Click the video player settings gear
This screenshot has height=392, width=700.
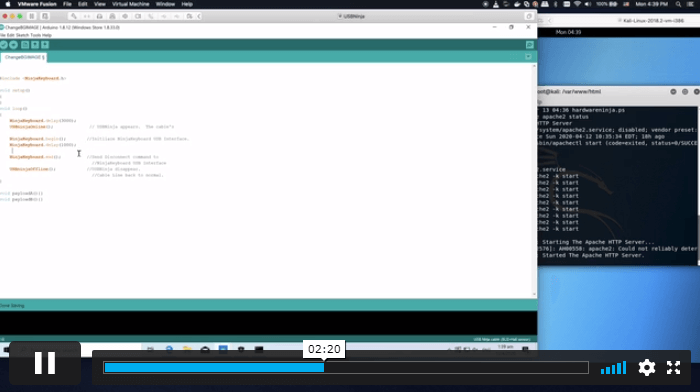click(646, 367)
